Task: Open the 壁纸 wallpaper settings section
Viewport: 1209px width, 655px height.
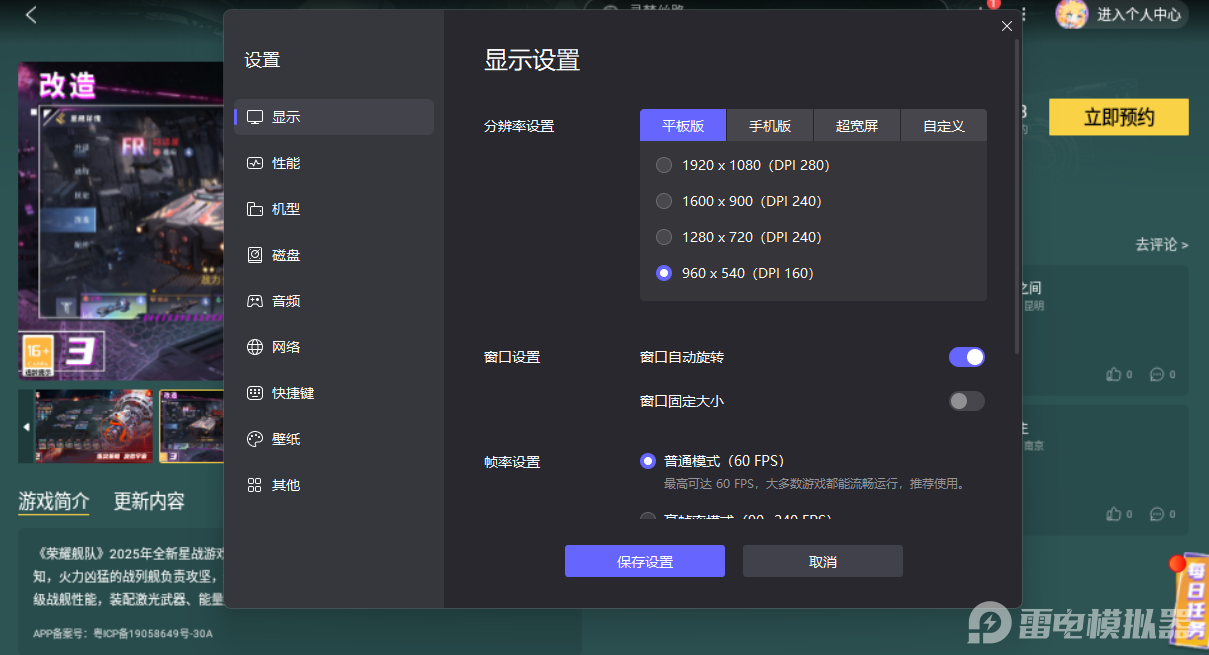Action: coord(334,439)
